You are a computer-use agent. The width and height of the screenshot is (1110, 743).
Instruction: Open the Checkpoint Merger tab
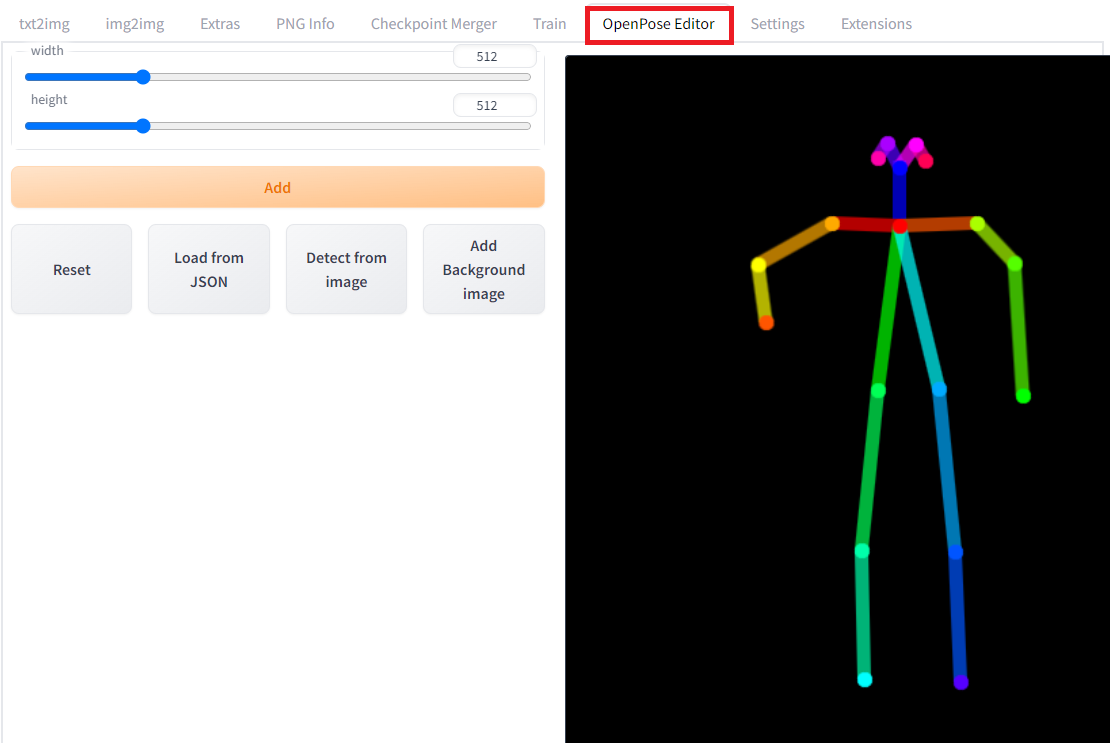[x=433, y=23]
